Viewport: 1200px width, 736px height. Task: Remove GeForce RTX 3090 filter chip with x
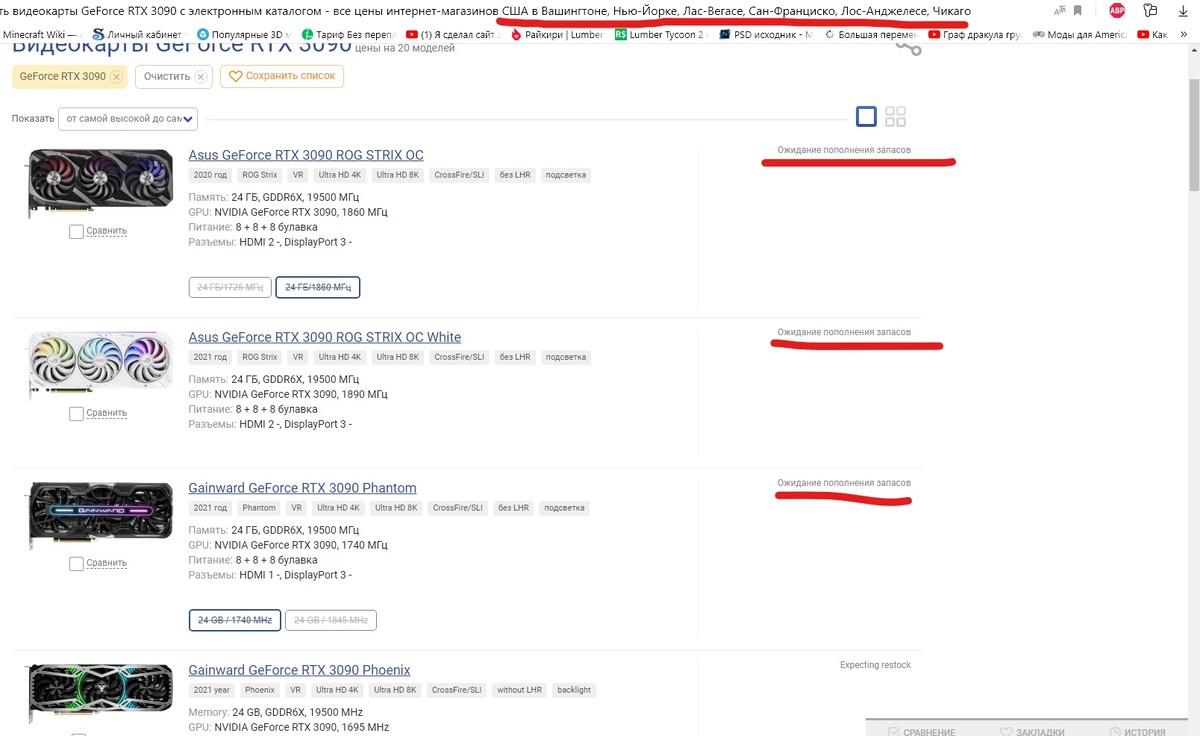116,77
